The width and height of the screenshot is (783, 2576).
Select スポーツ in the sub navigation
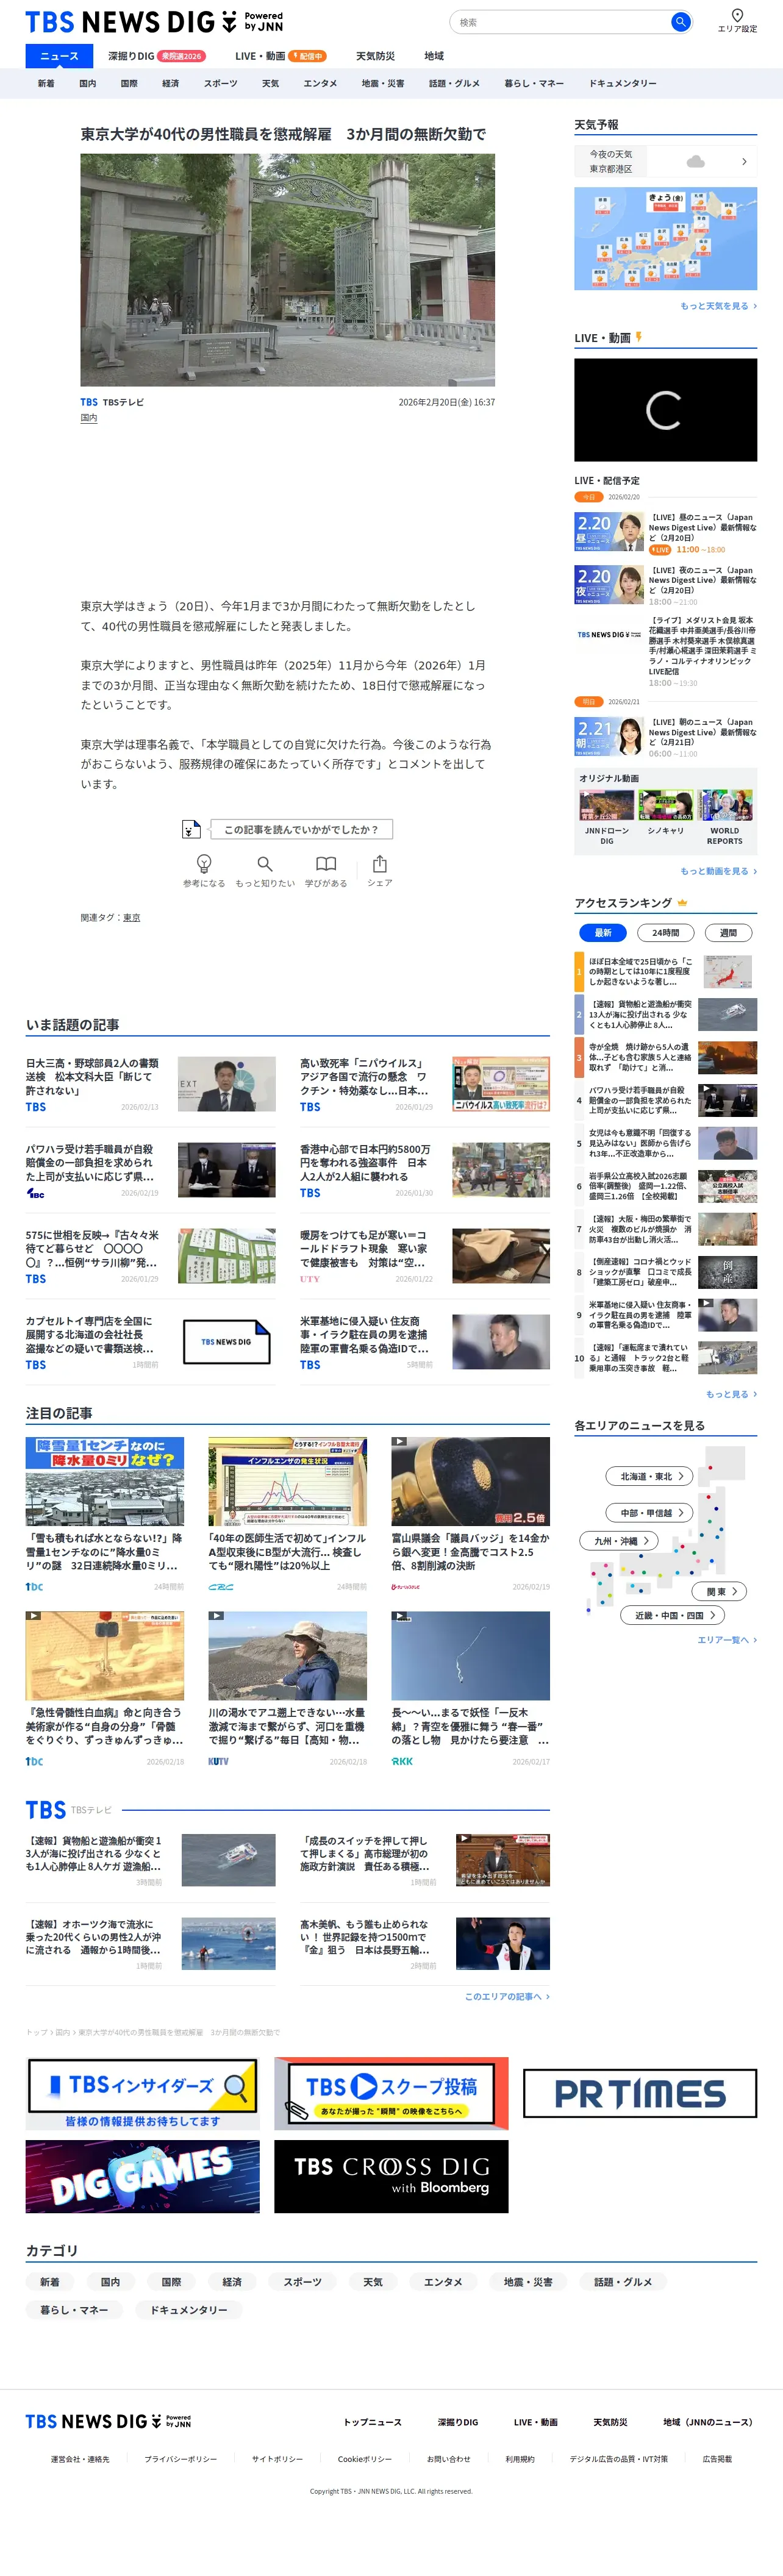pos(221,84)
